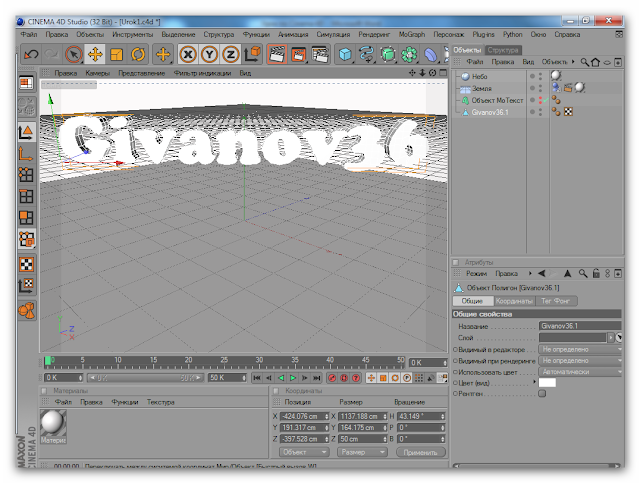Image resolution: width=640 pixels, height=483 pixels.
Task: Open Render Settings icon
Action: [x=320, y=54]
